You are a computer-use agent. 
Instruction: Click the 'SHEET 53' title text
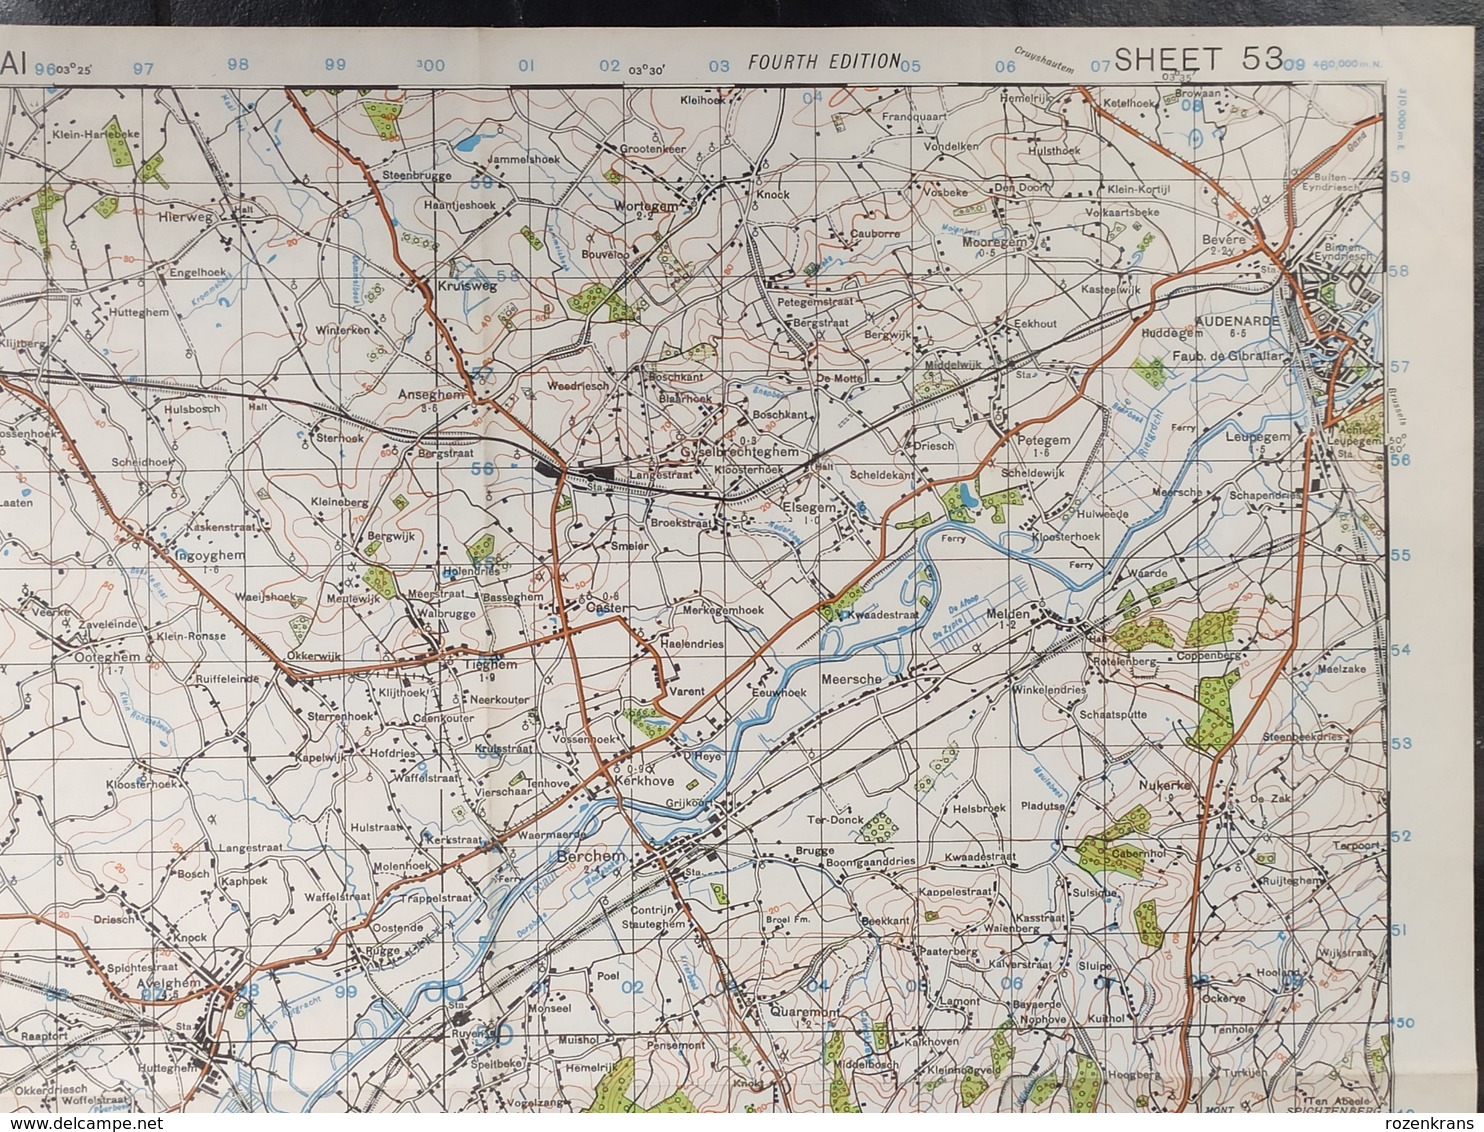(x=1197, y=60)
